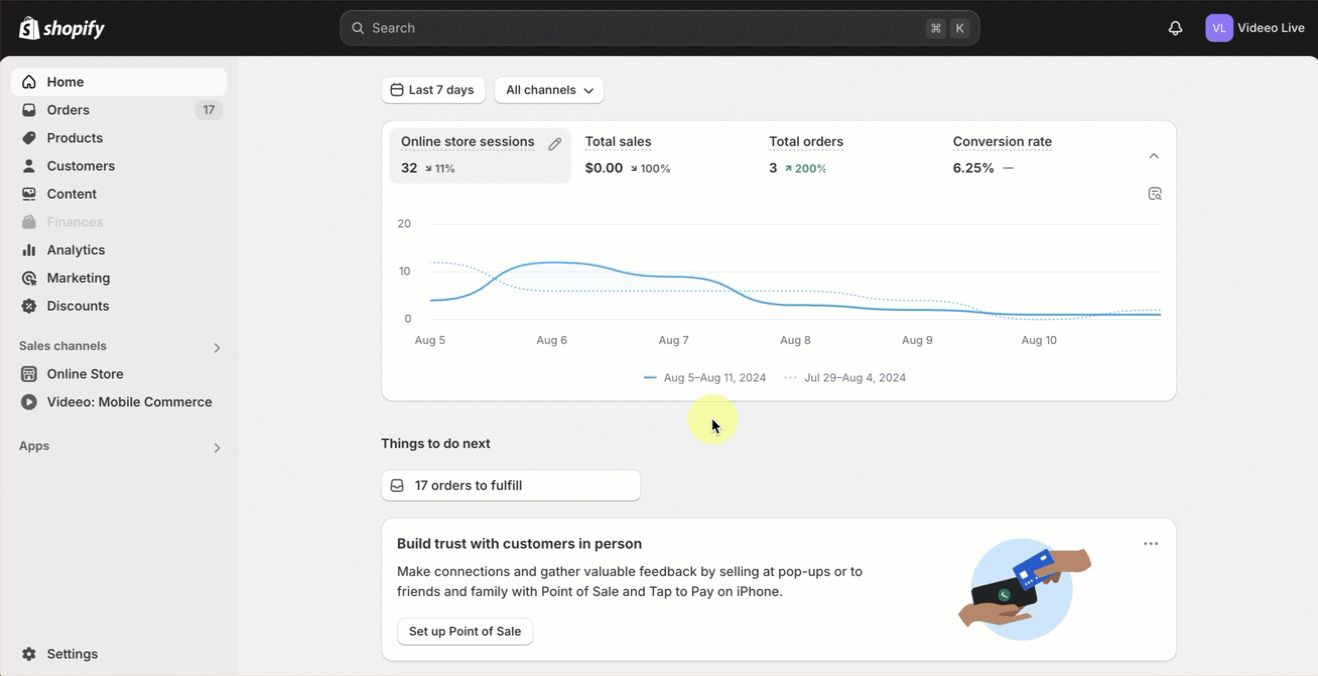Screen dimensions: 1318x676
Task: Go to Orders in sidebar
Action: click(x=68, y=110)
